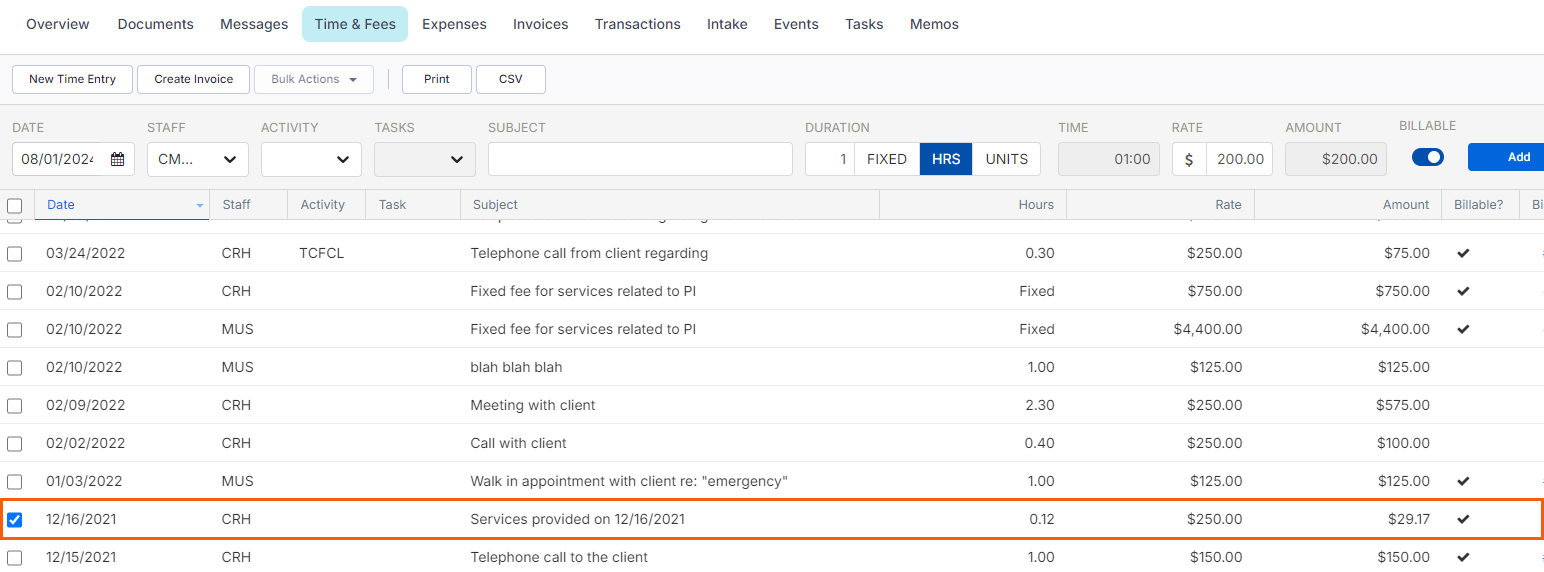
Task: Select the 03/24/2022 entry checkbox
Action: (x=15, y=254)
